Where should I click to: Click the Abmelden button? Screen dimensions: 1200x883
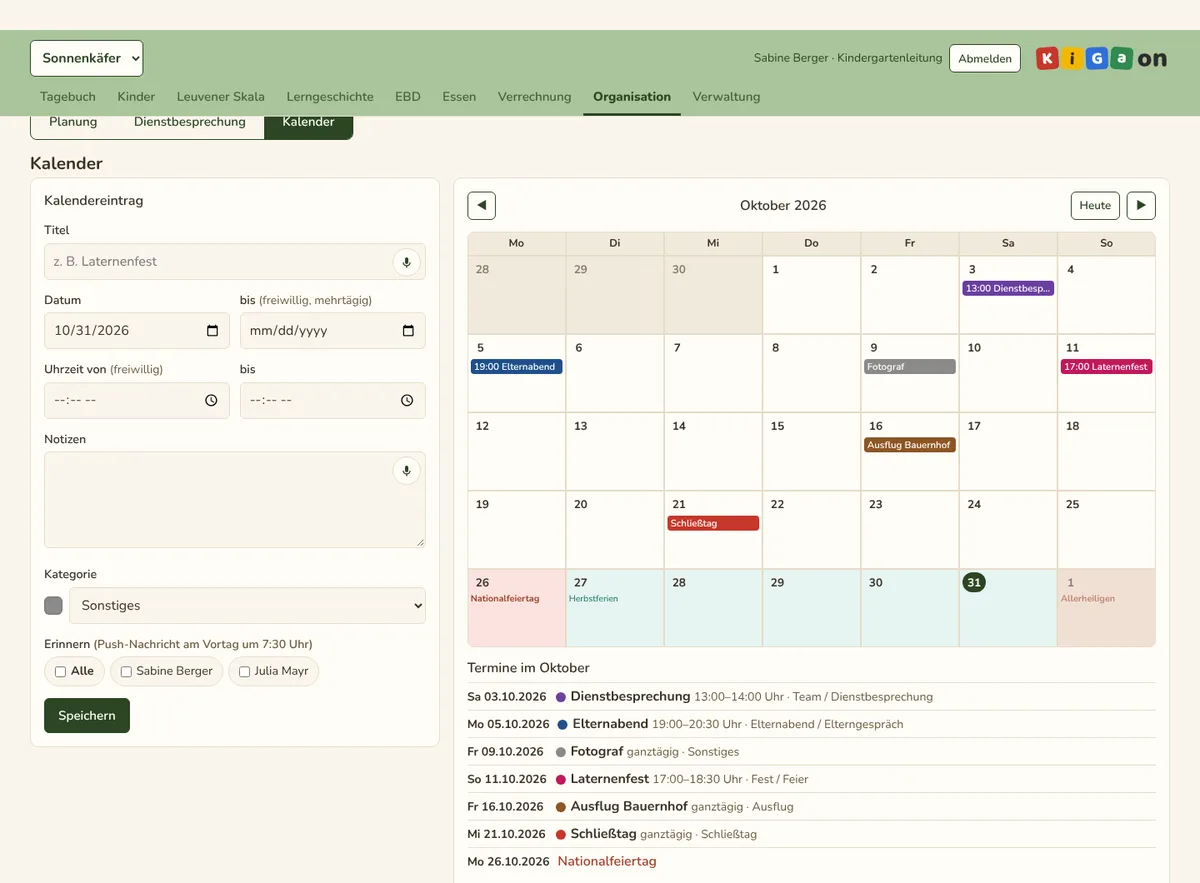pyautogui.click(x=985, y=58)
